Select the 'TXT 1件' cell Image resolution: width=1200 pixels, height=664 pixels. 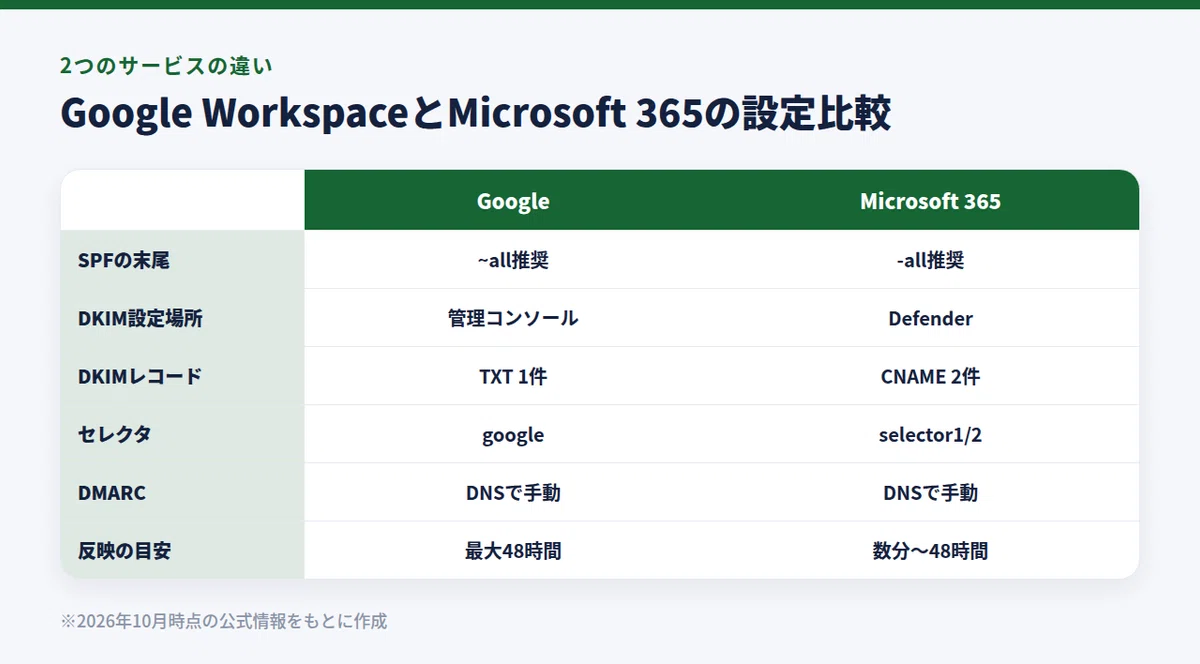(x=513, y=376)
